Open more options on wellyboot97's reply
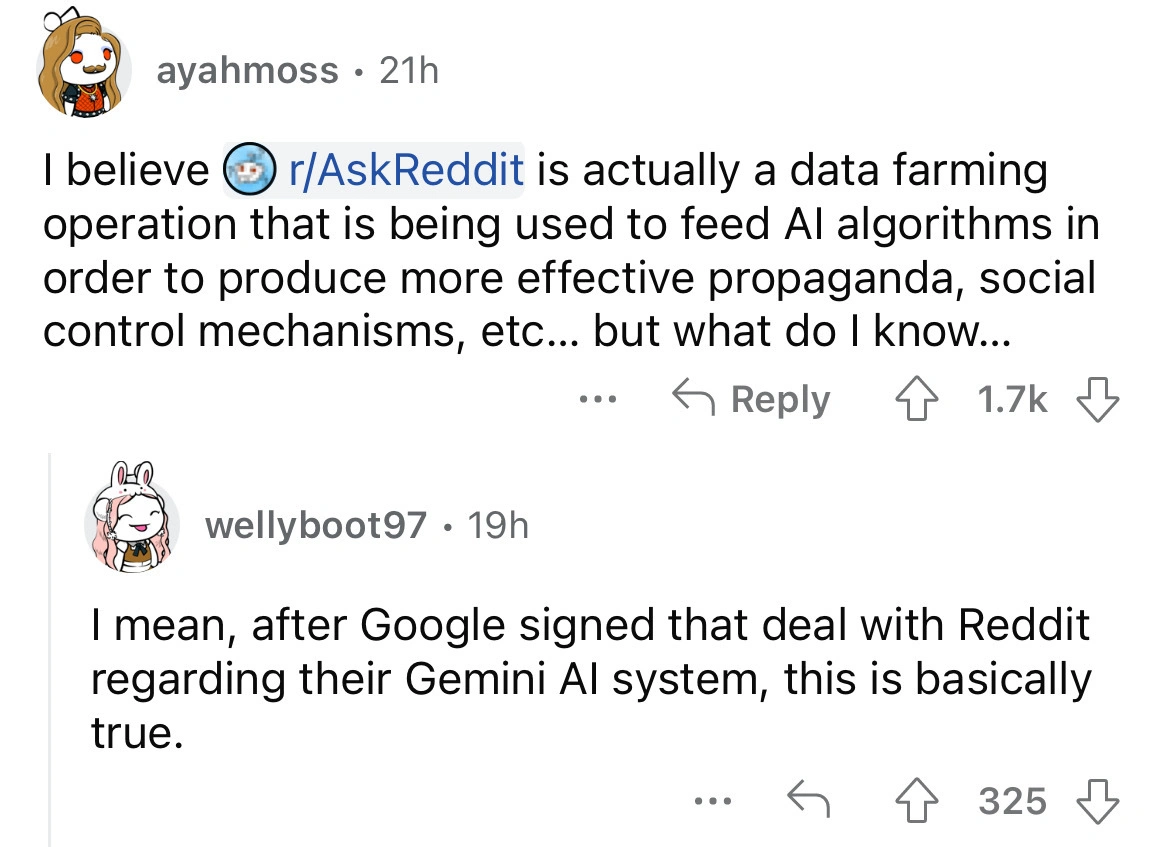Screen dimensions: 1170x847 tap(713, 800)
